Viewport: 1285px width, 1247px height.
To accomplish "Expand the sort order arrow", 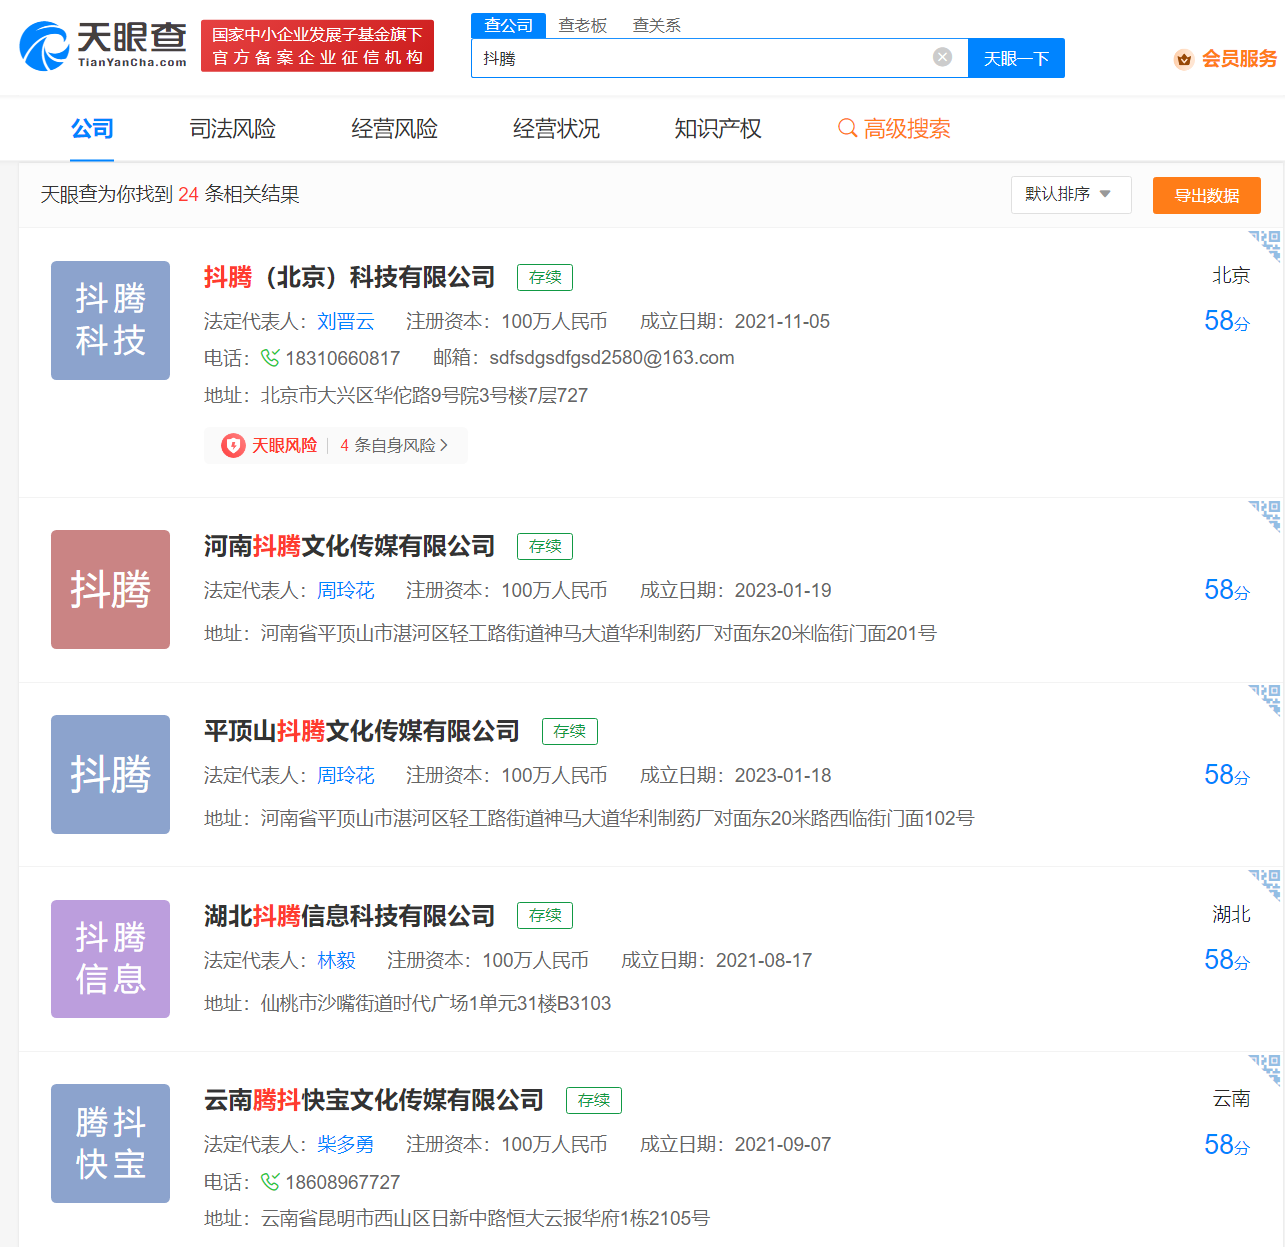I will pos(1105,195).
